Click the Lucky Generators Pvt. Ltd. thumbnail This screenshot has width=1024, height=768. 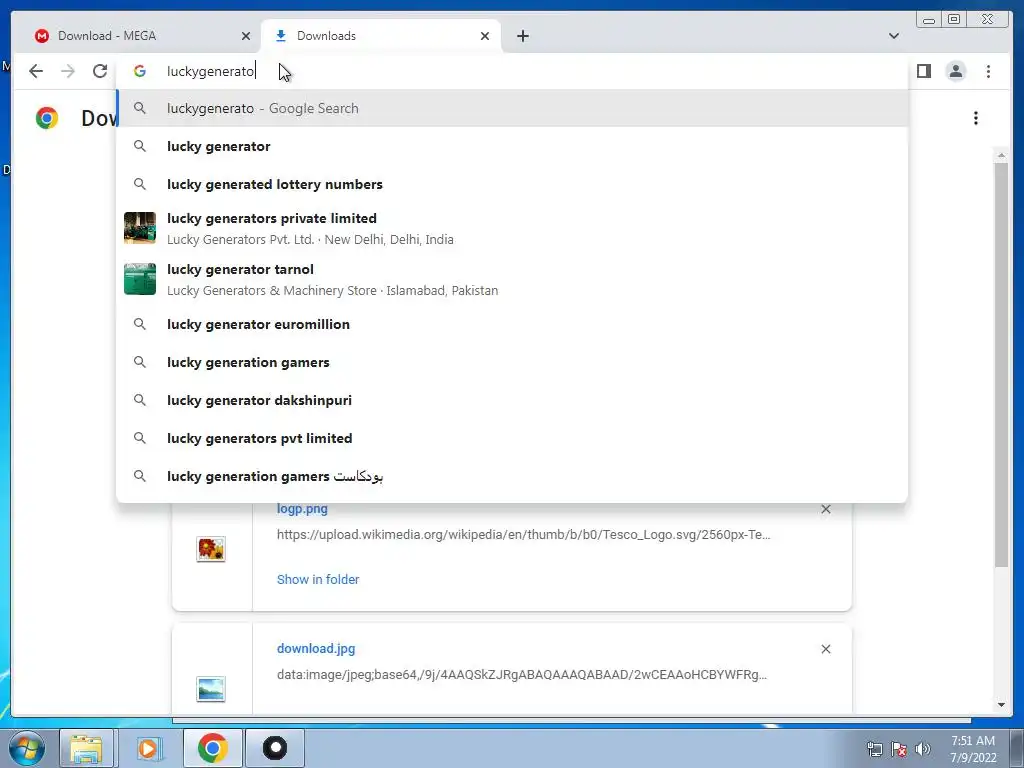tap(140, 228)
